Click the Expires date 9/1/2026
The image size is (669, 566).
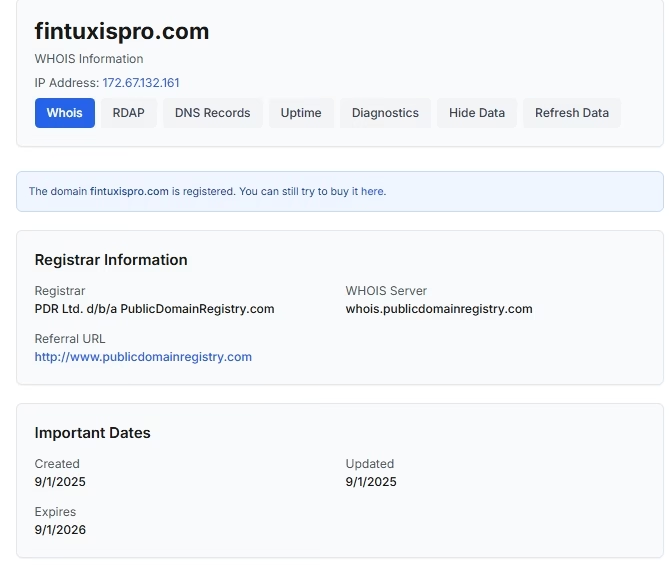[60, 530]
